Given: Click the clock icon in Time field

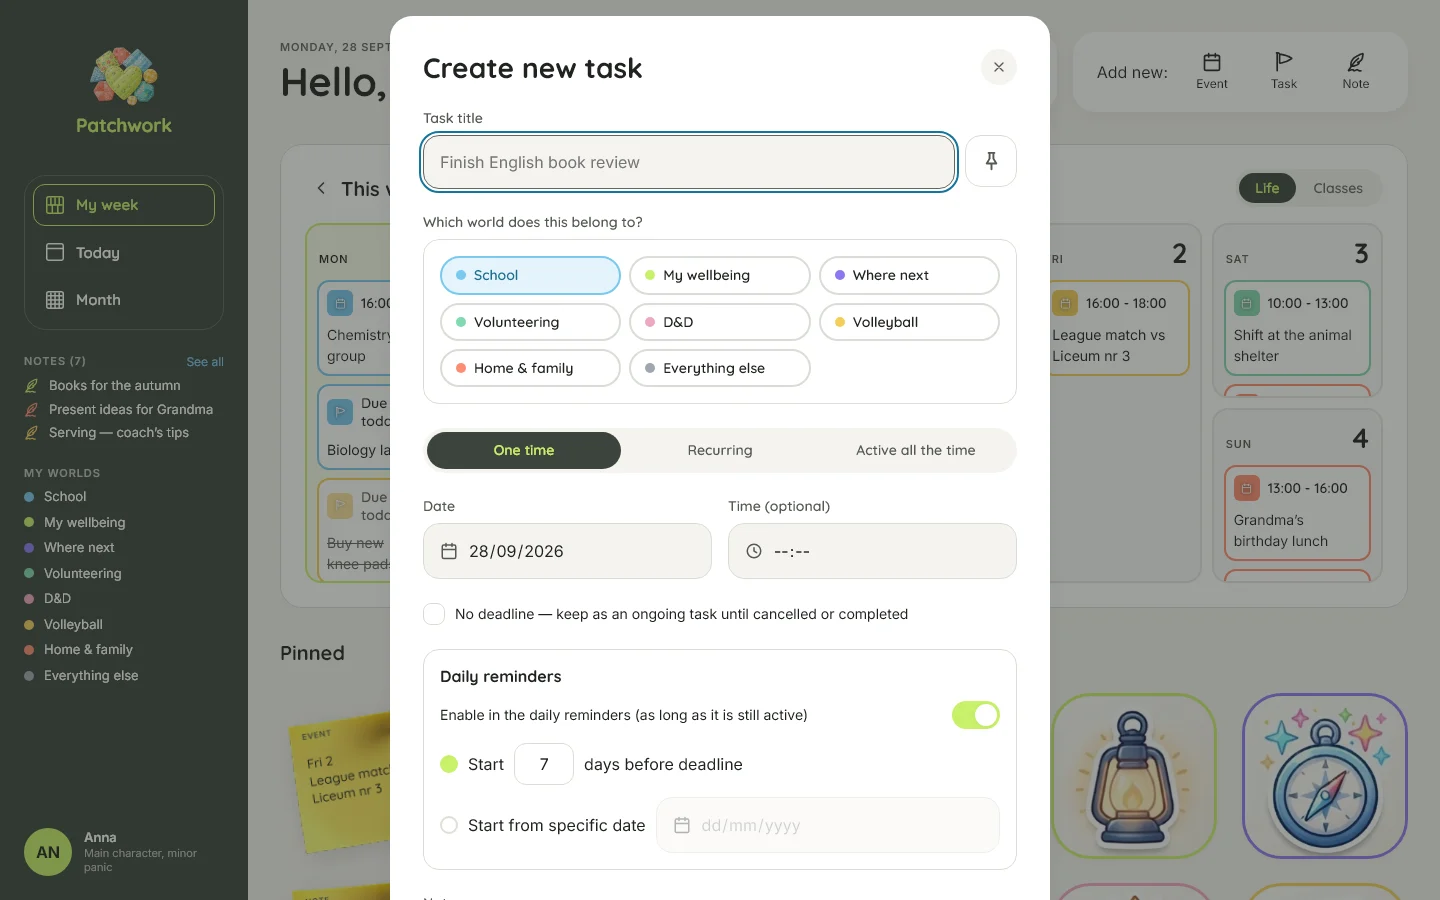Looking at the screenshot, I should coord(754,551).
